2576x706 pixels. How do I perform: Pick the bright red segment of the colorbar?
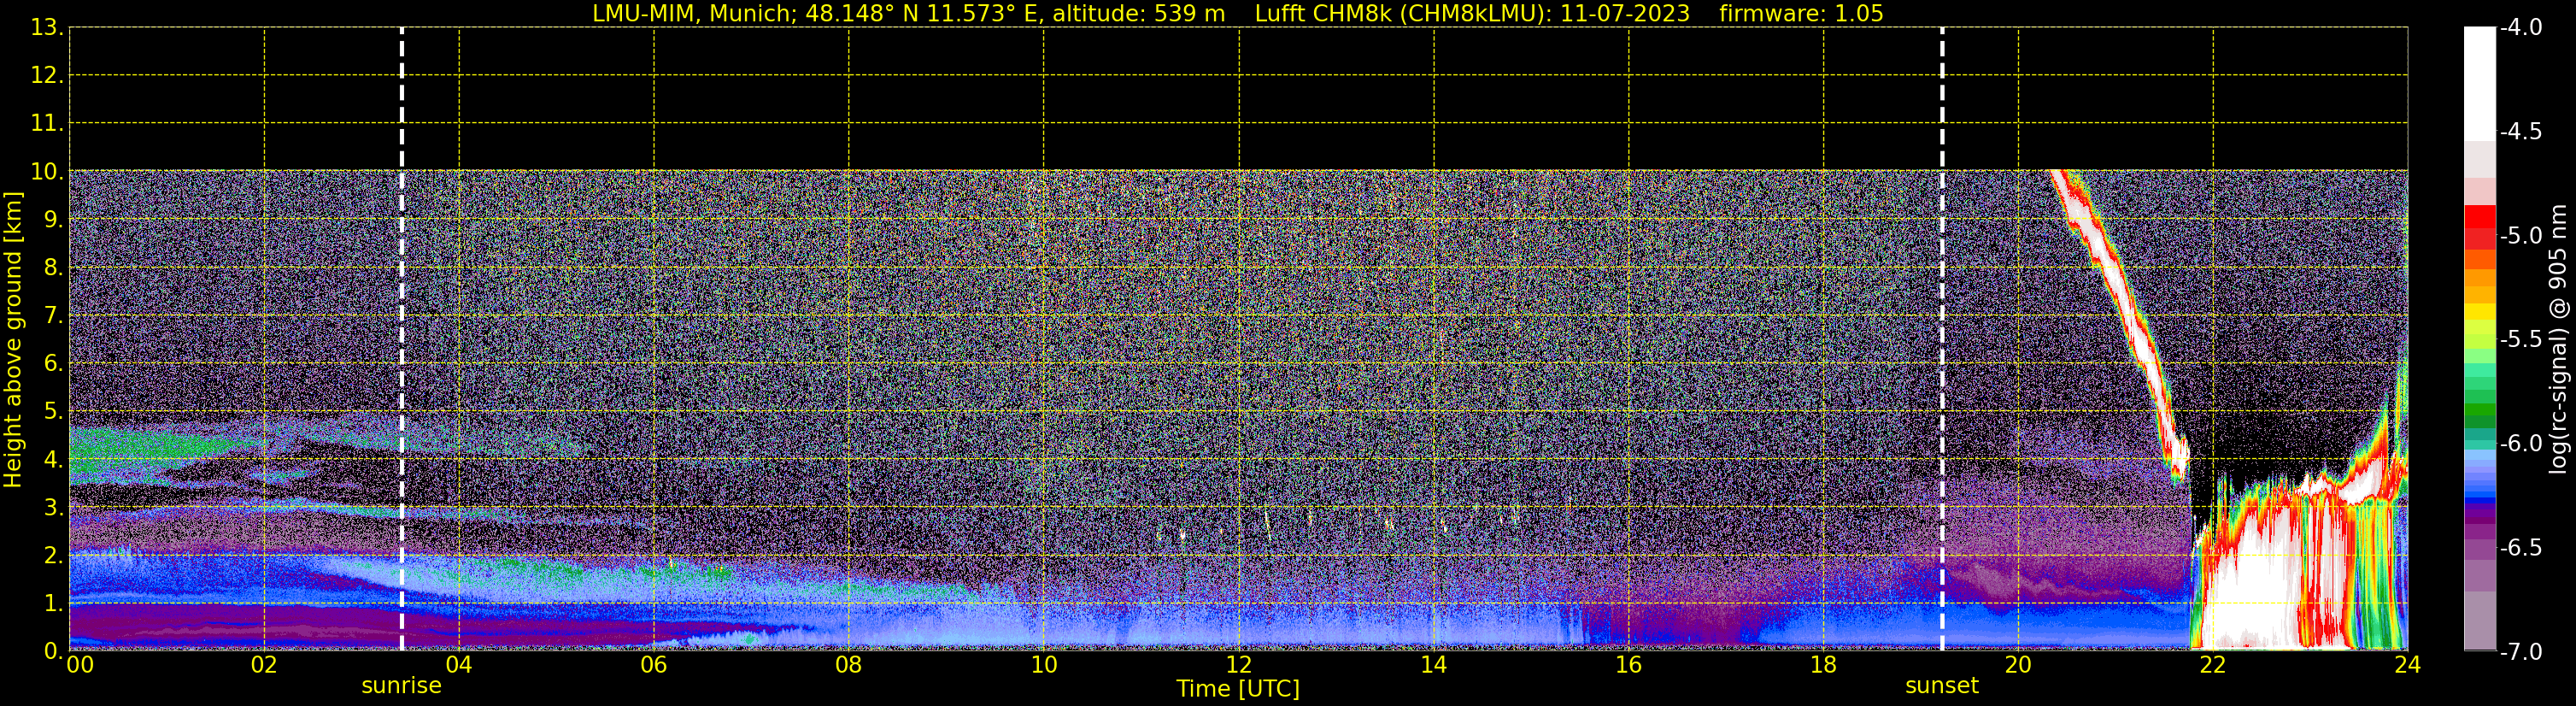coord(2479,217)
